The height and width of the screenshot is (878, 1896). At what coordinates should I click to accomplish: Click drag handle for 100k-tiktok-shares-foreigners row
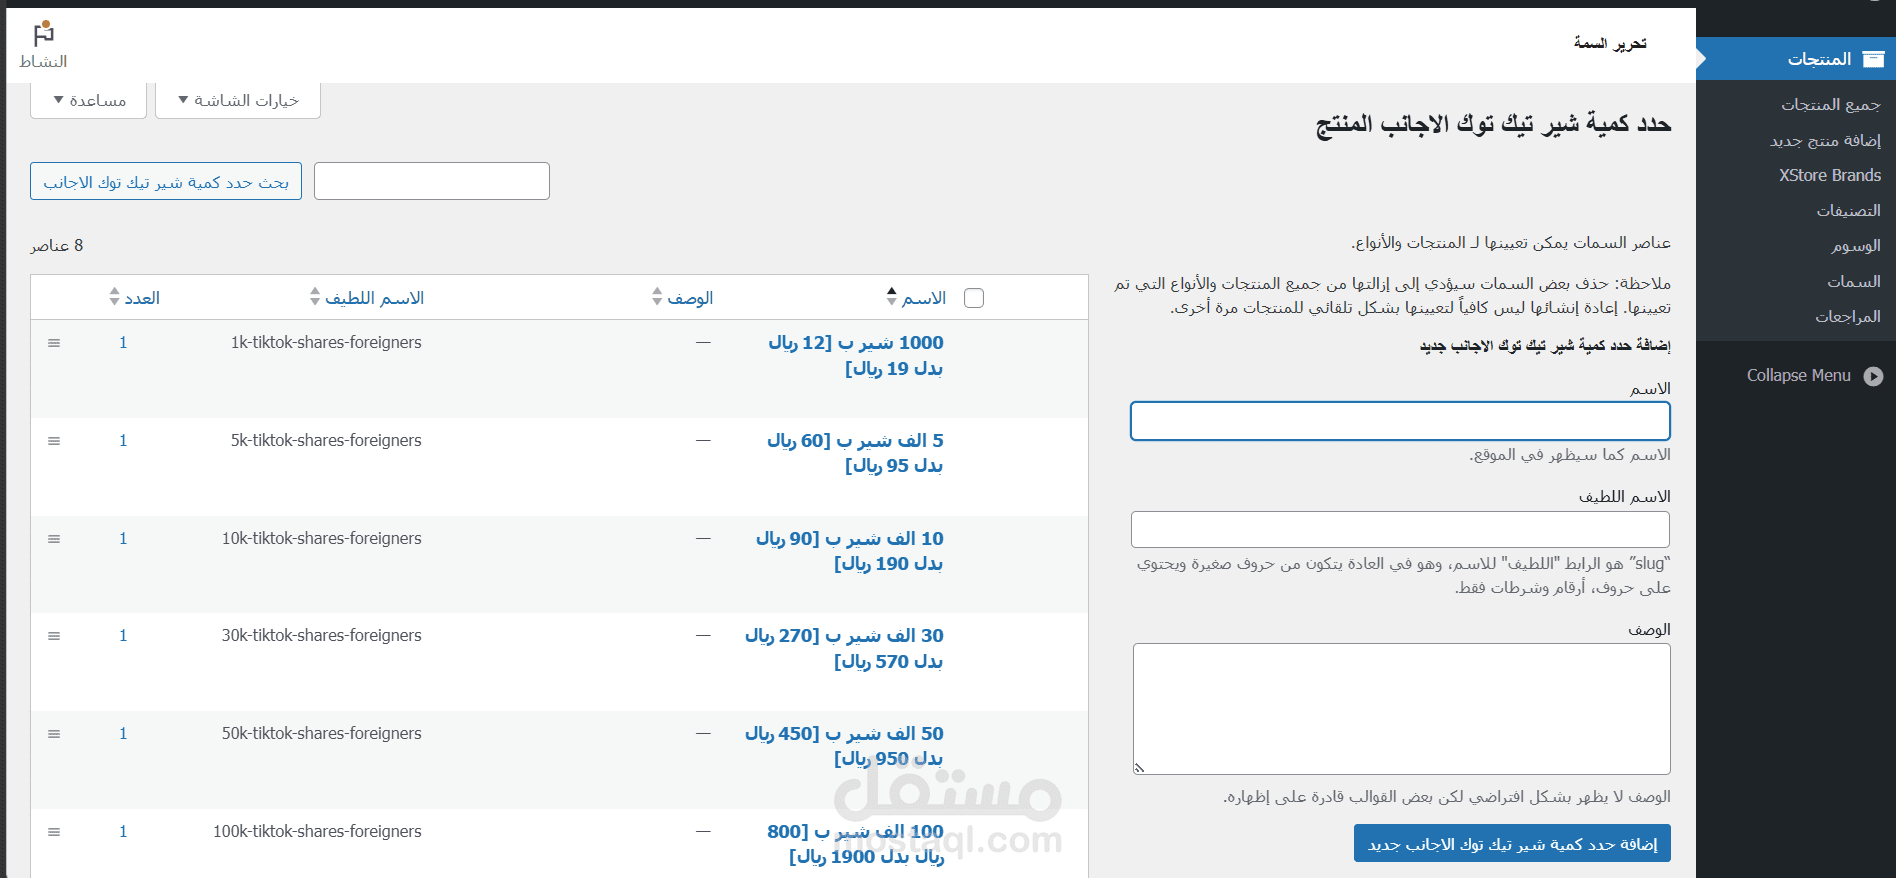(54, 832)
